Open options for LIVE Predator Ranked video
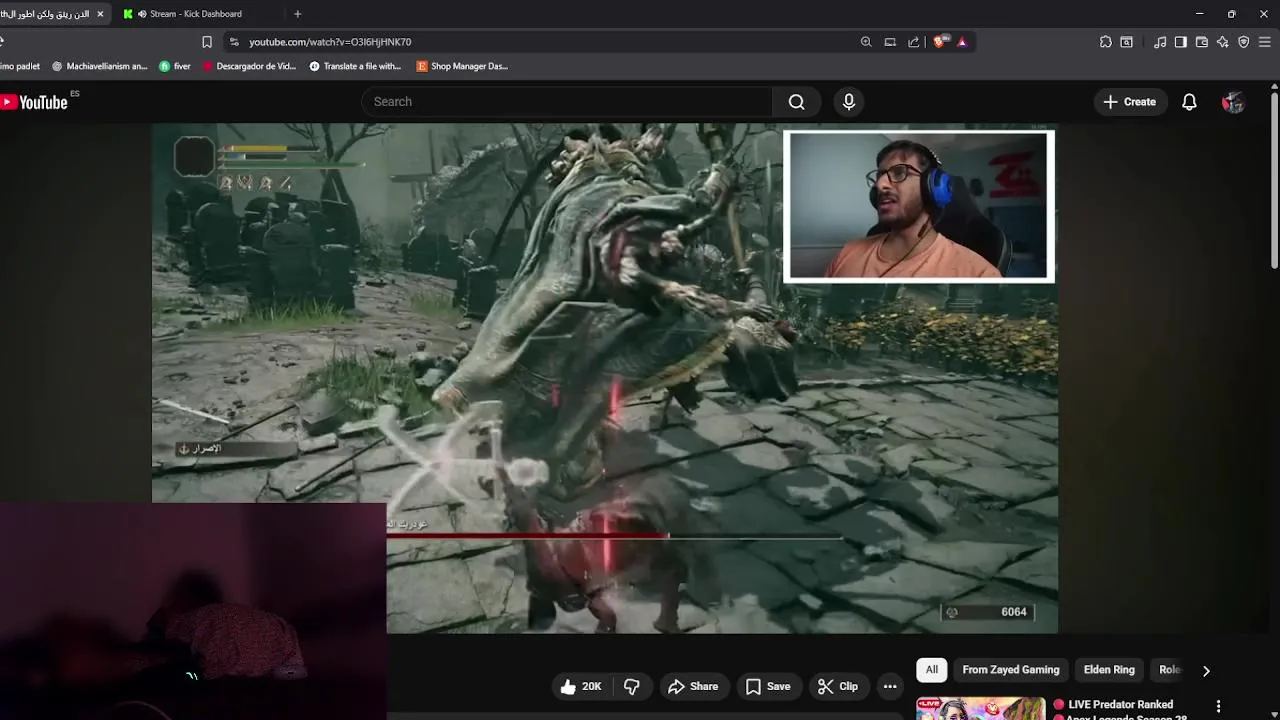Screen dimensions: 1280x720 [x=1218, y=706]
